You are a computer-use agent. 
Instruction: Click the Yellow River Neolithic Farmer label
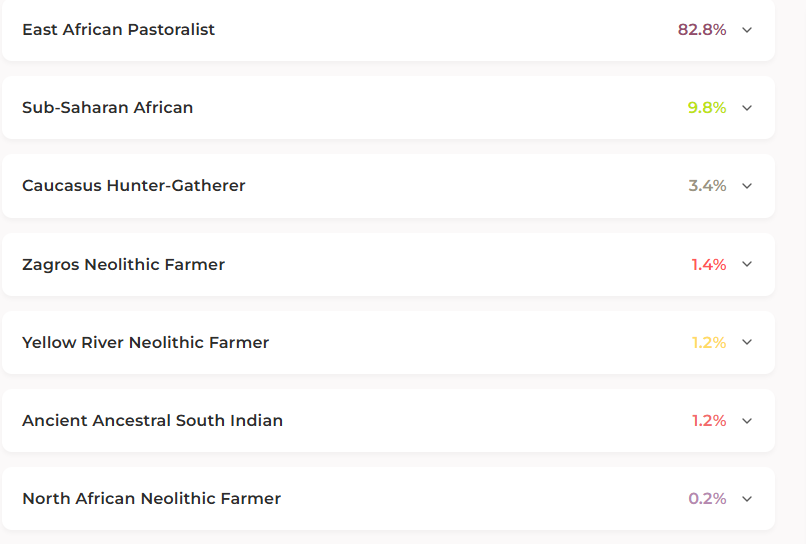click(145, 343)
